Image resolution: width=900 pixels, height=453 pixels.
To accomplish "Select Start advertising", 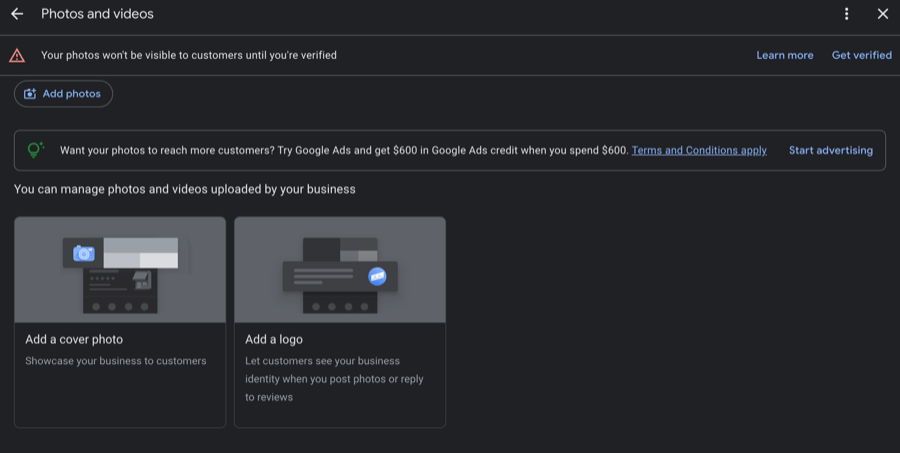I will 830,150.
